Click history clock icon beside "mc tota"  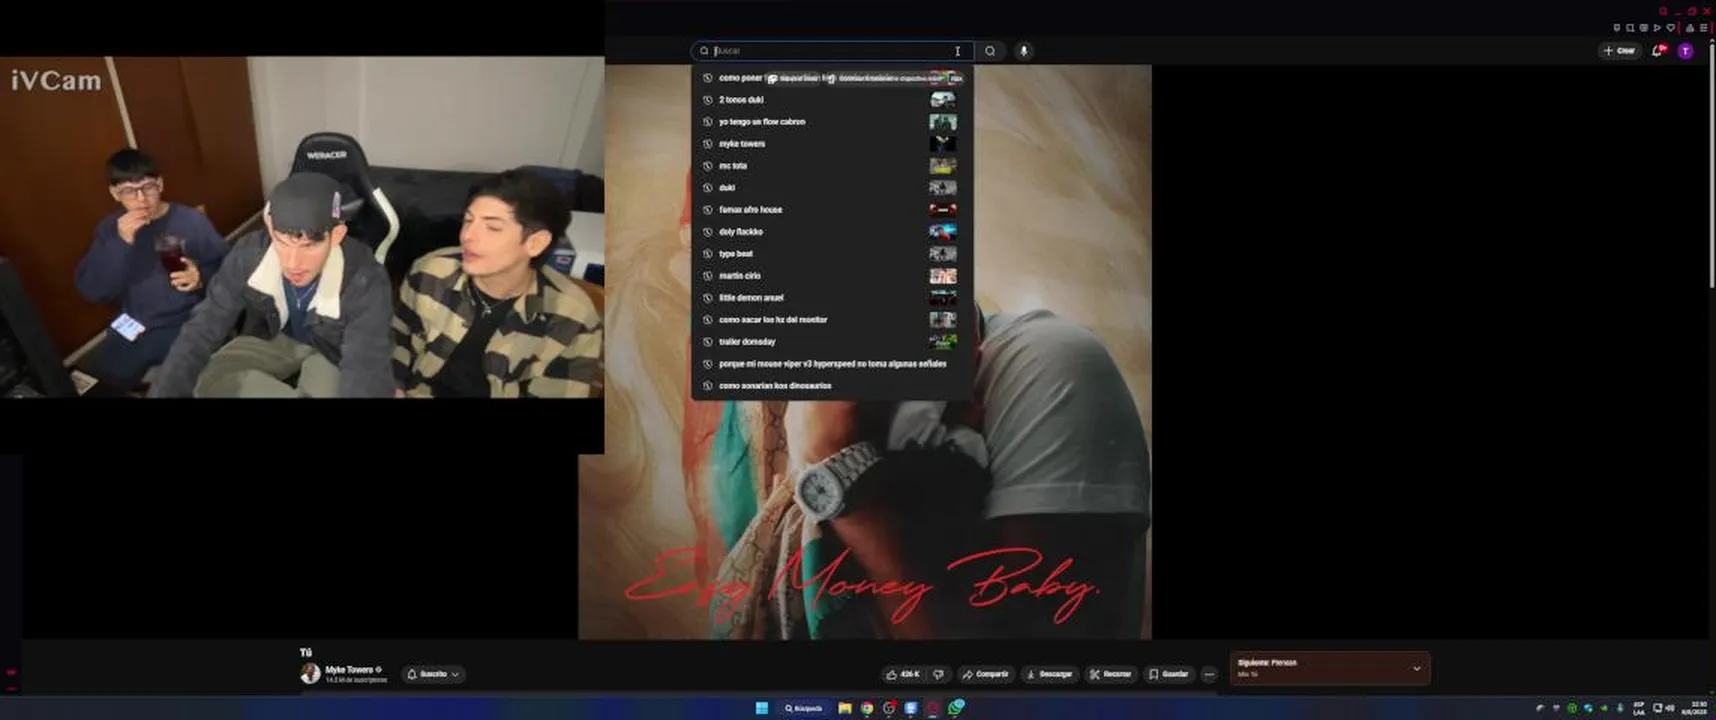tap(708, 166)
